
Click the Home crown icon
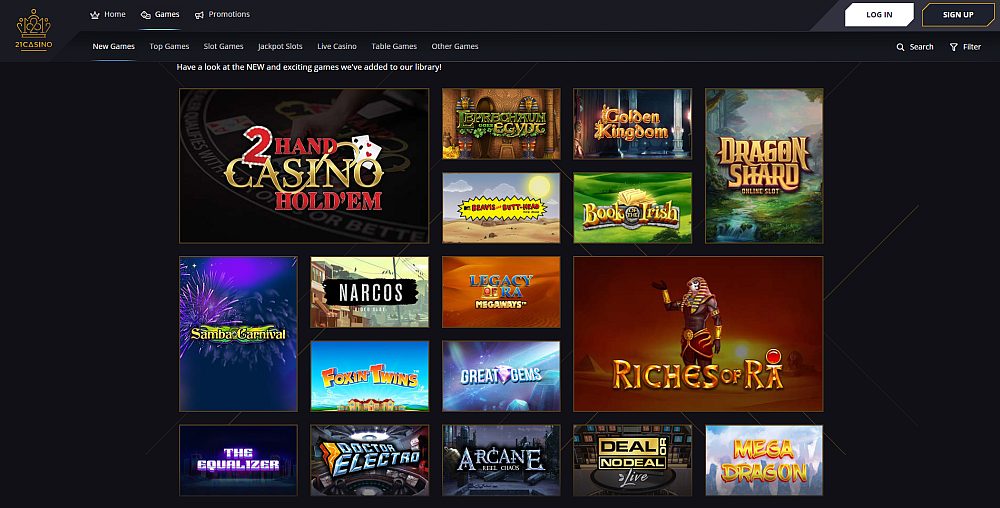[x=95, y=15]
